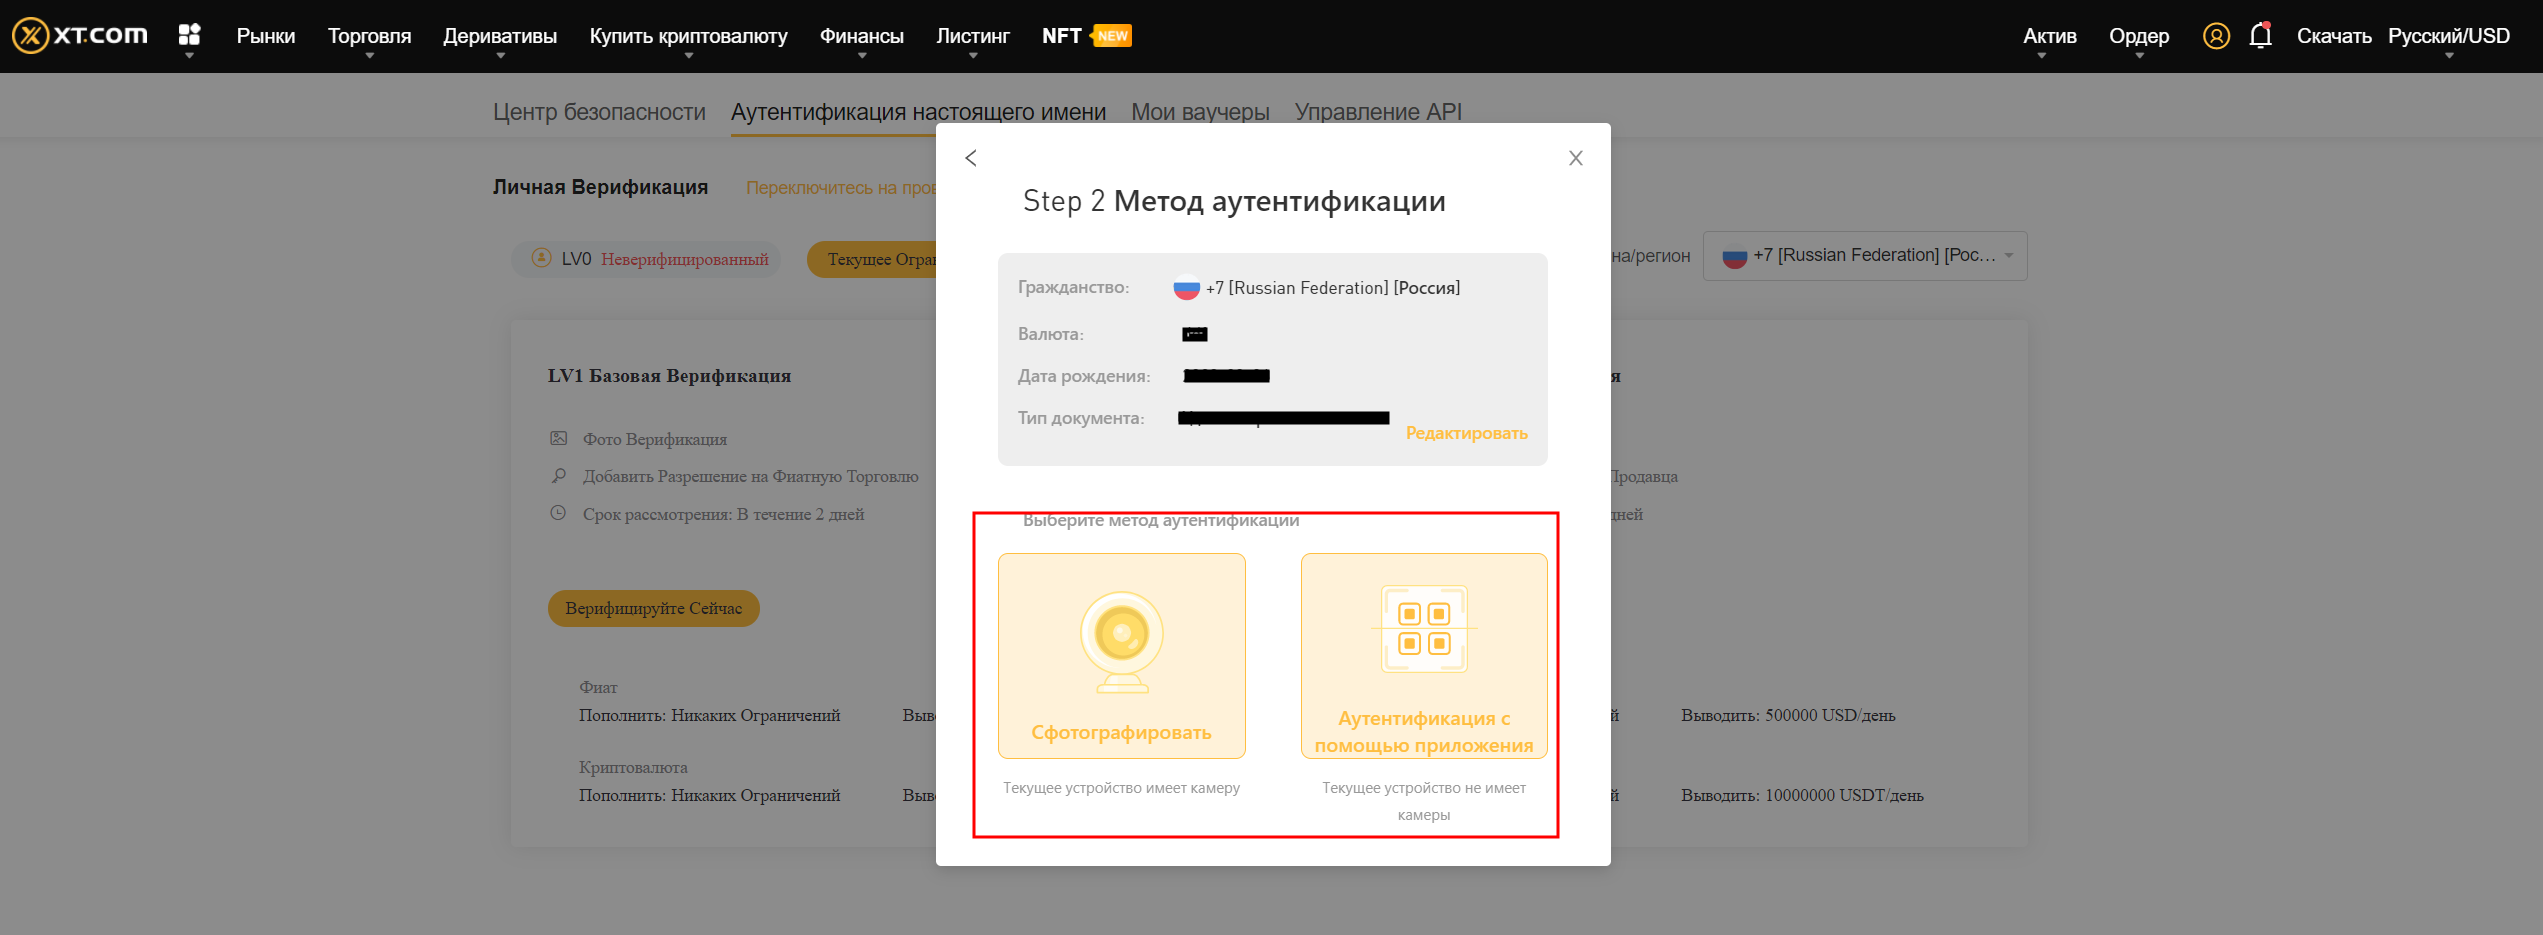Open the Рынки menu

tap(266, 36)
